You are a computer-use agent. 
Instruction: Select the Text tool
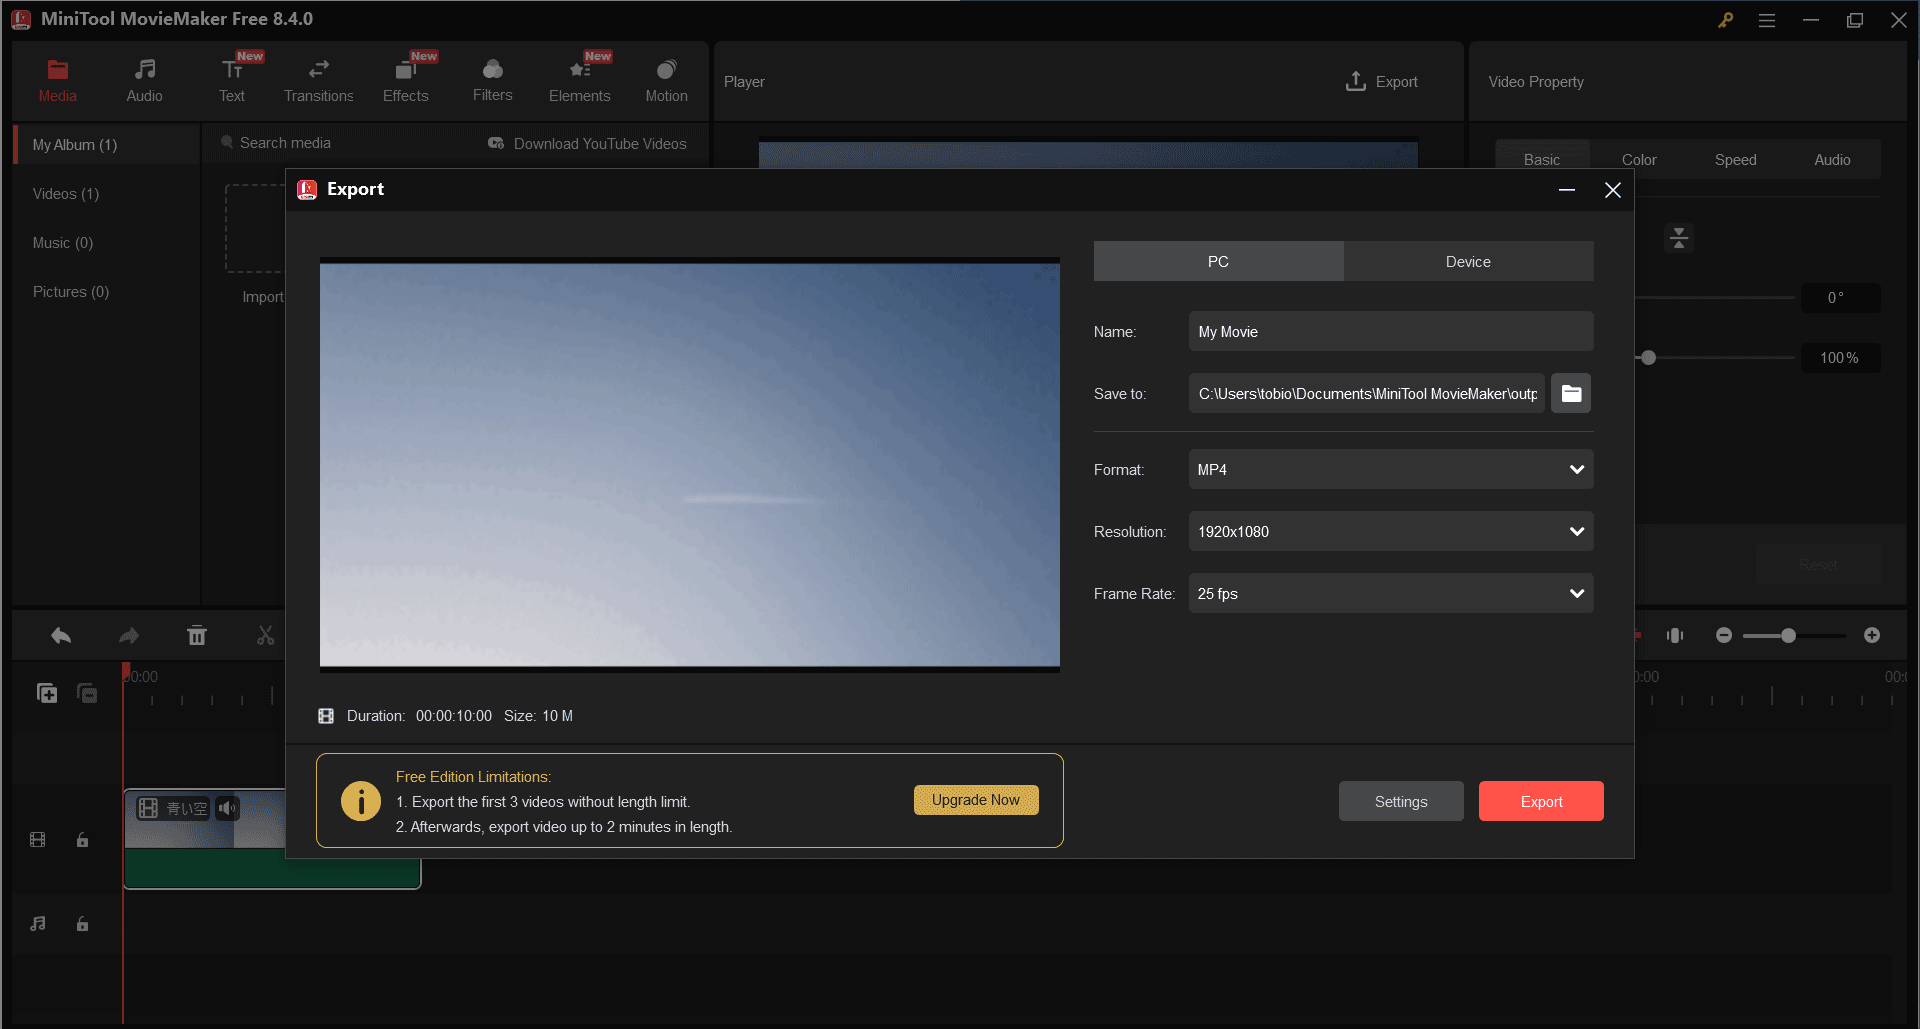click(x=232, y=72)
